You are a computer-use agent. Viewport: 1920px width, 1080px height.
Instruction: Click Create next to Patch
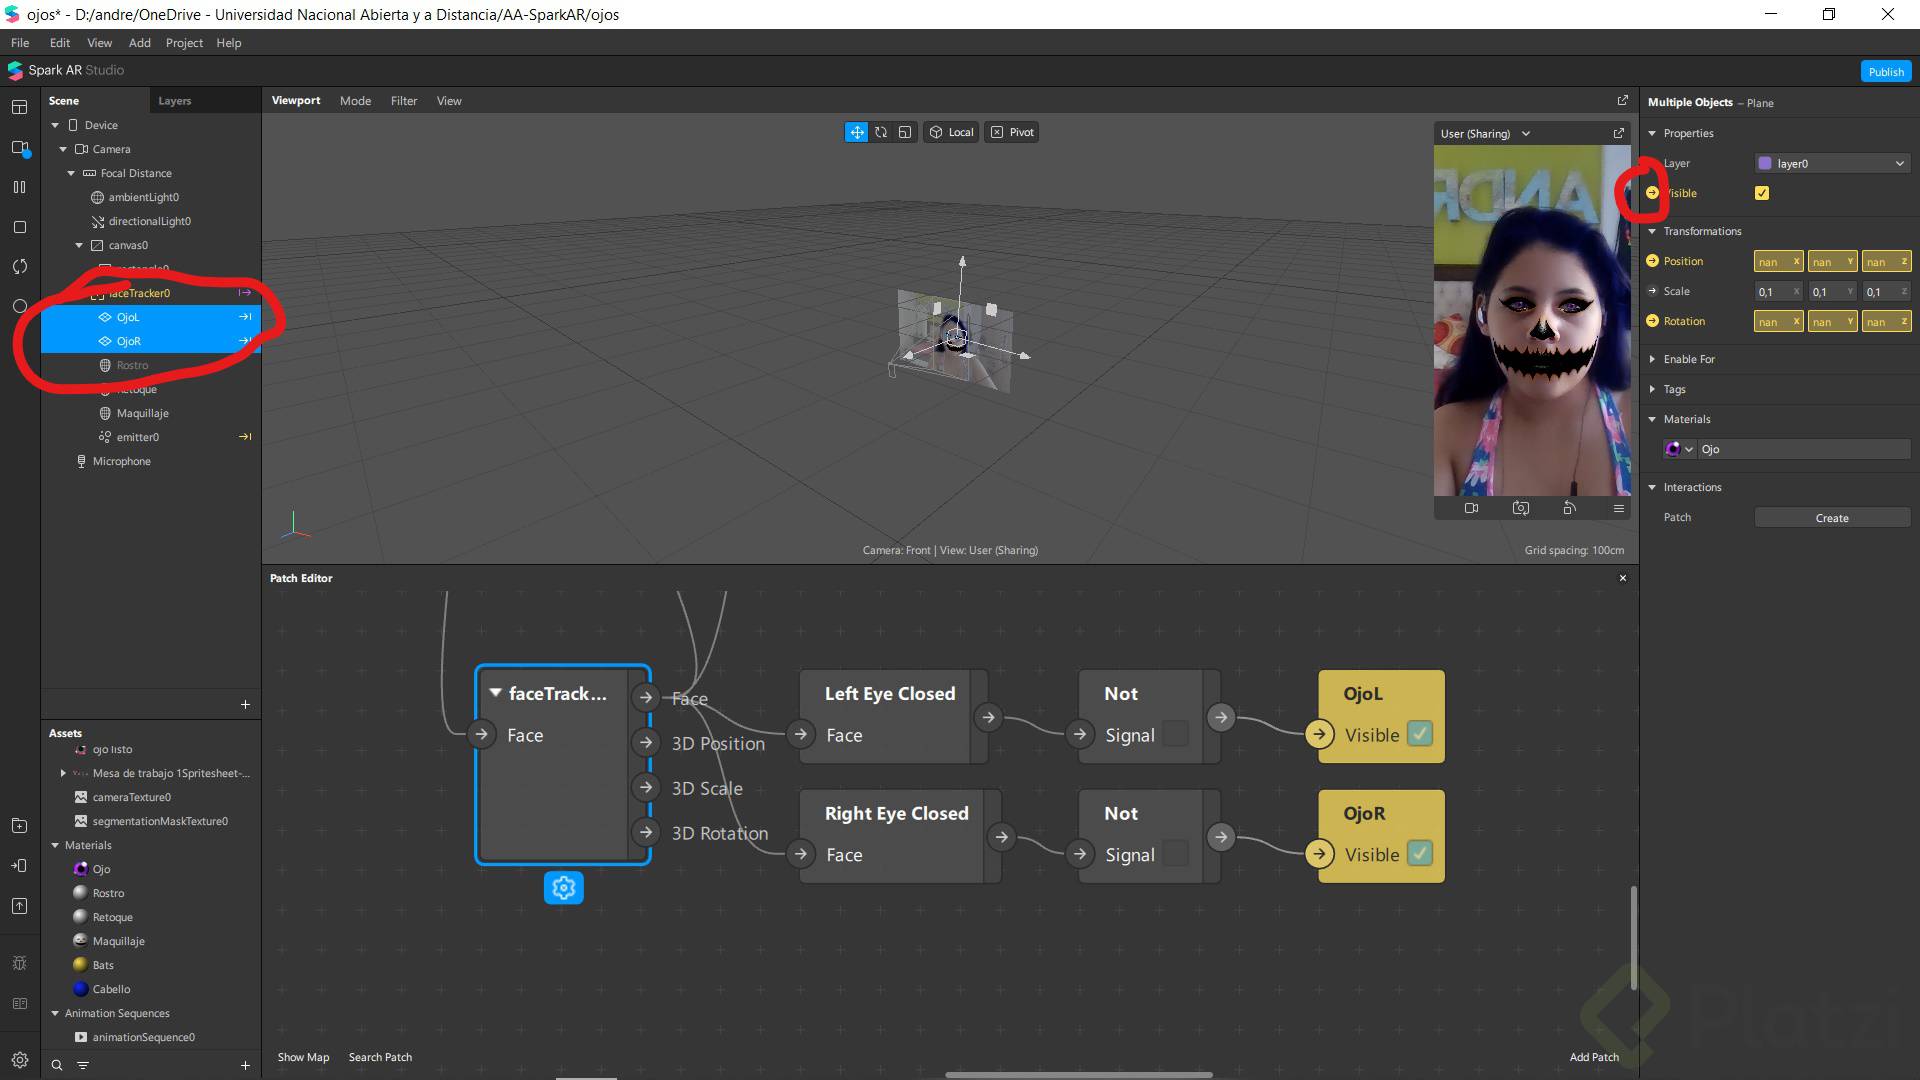(1831, 518)
